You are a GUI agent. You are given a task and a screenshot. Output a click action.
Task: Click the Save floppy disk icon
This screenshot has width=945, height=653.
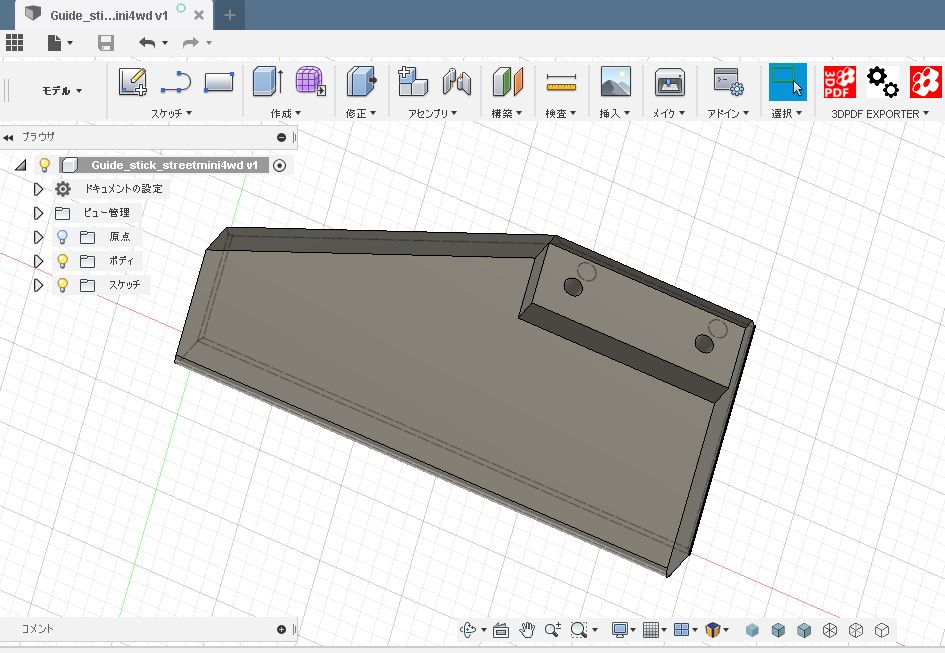106,43
